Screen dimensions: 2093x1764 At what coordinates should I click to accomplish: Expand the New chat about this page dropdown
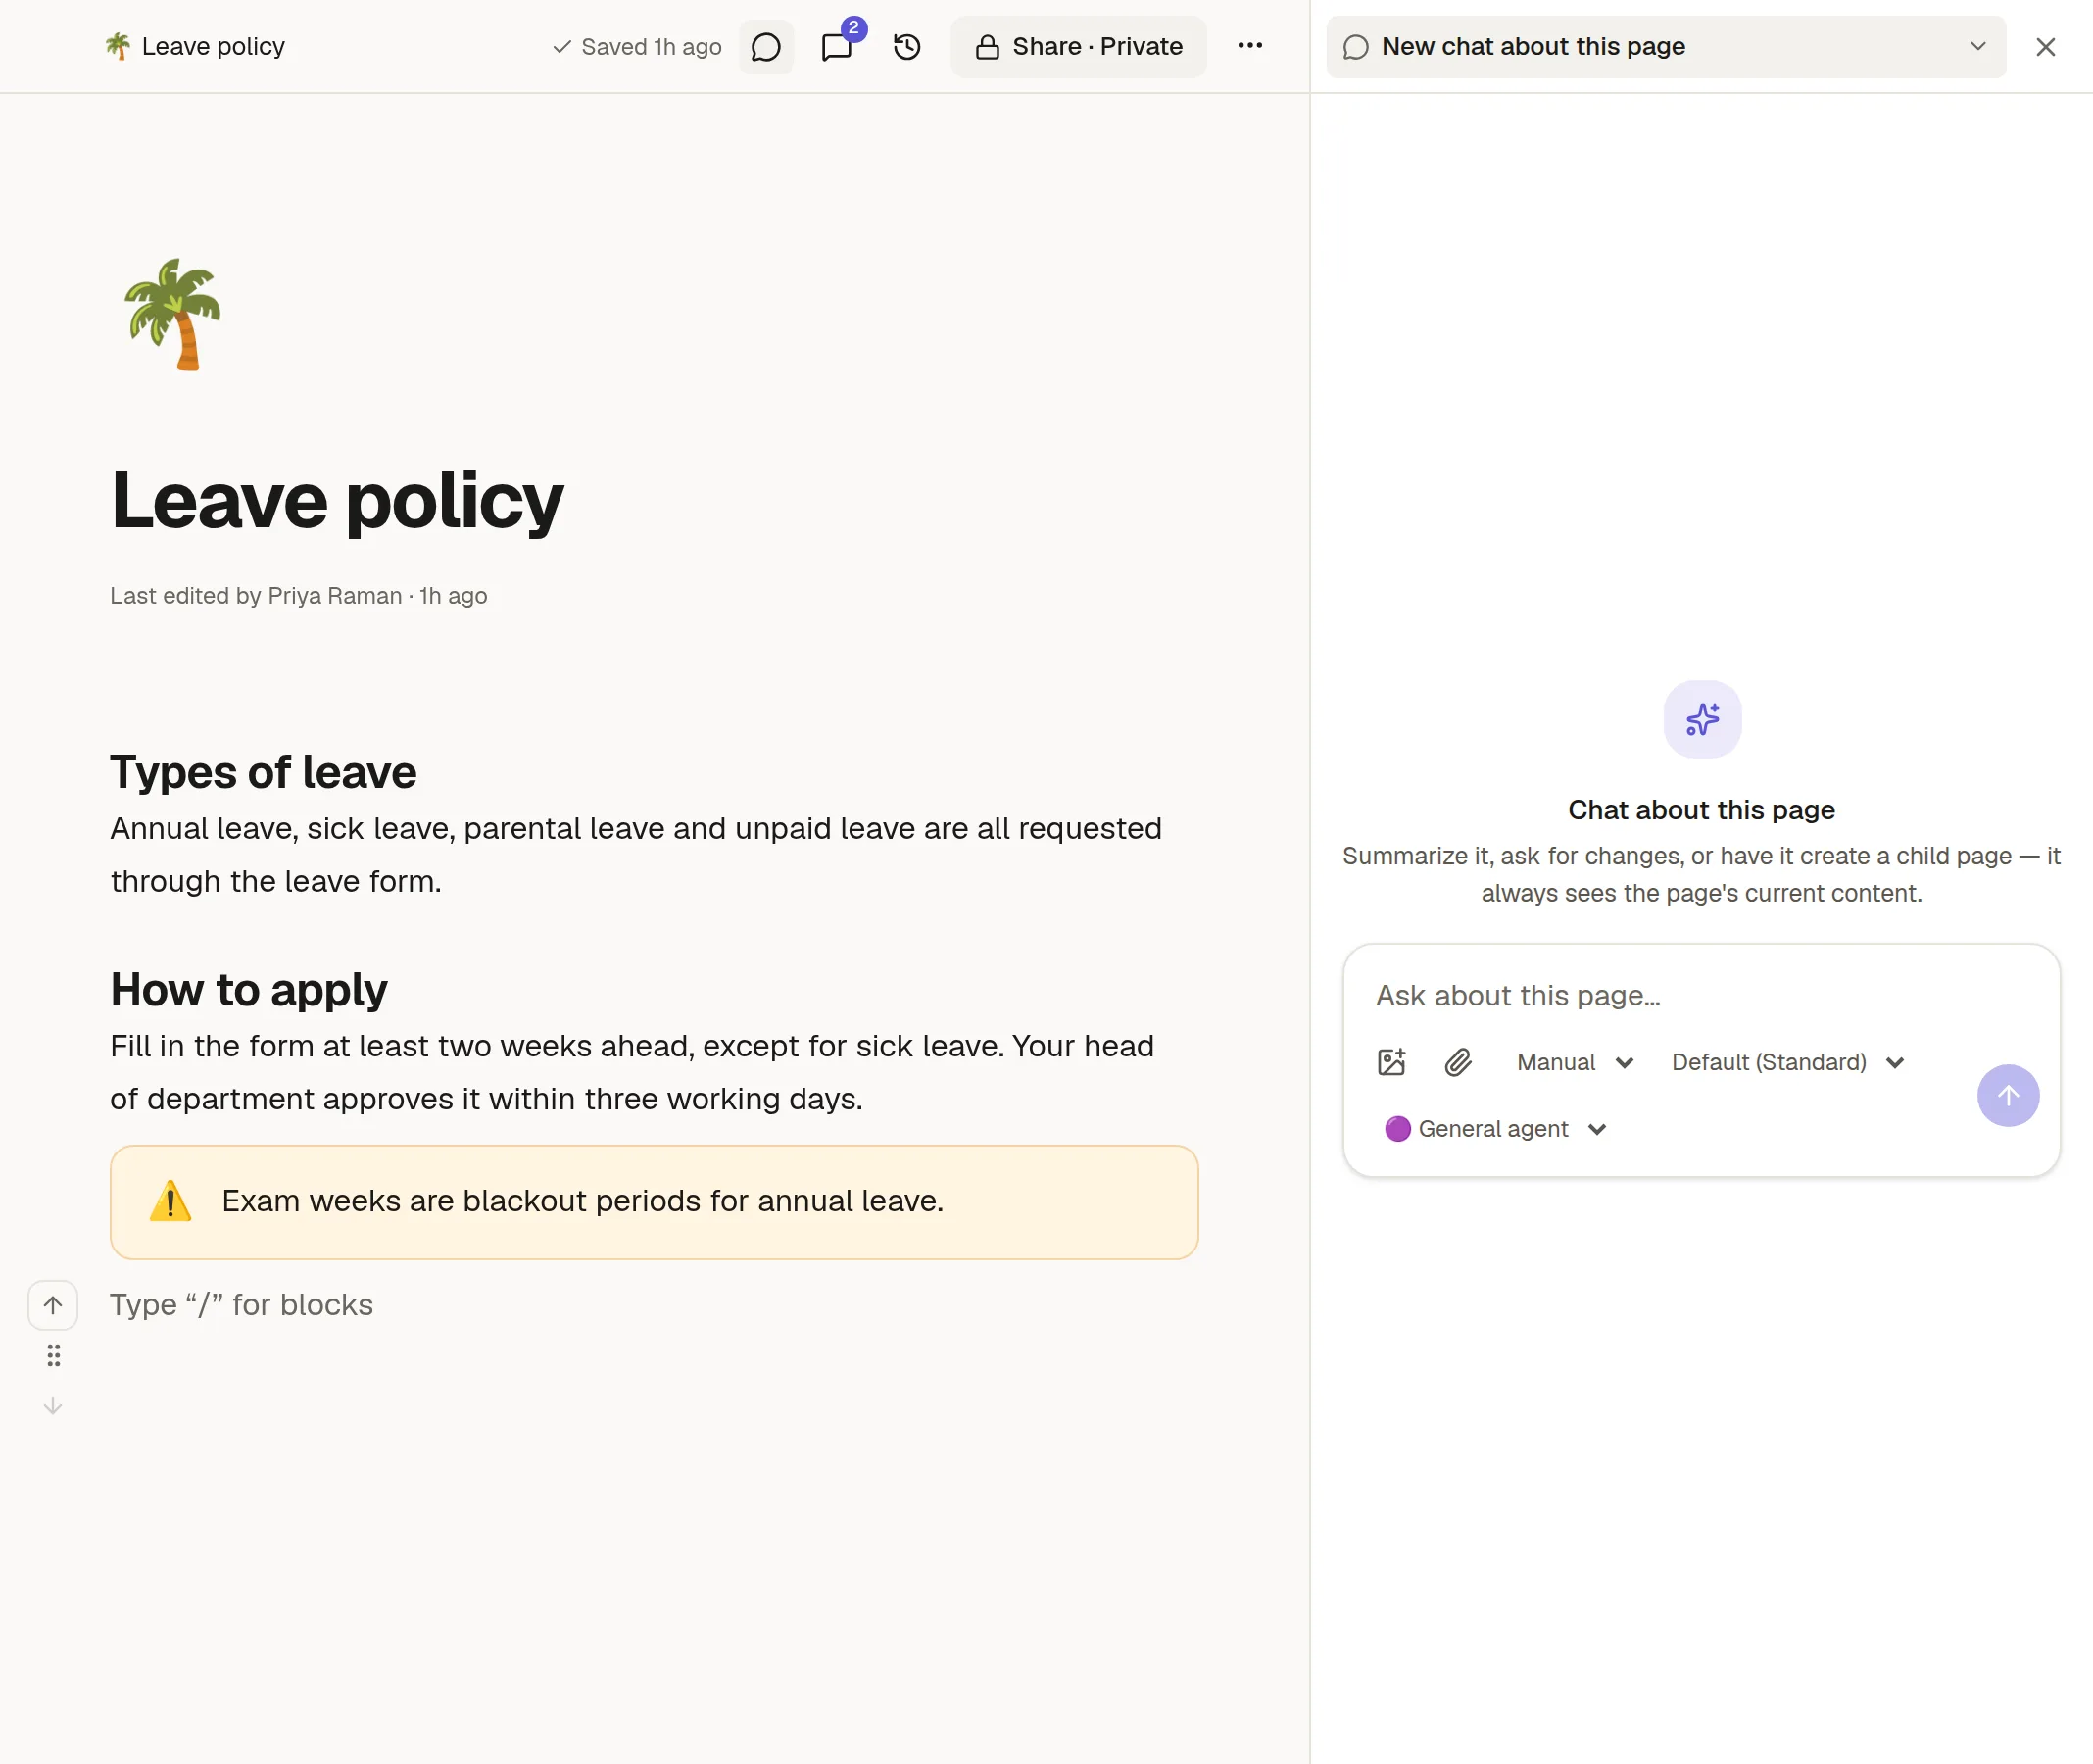(x=1665, y=47)
